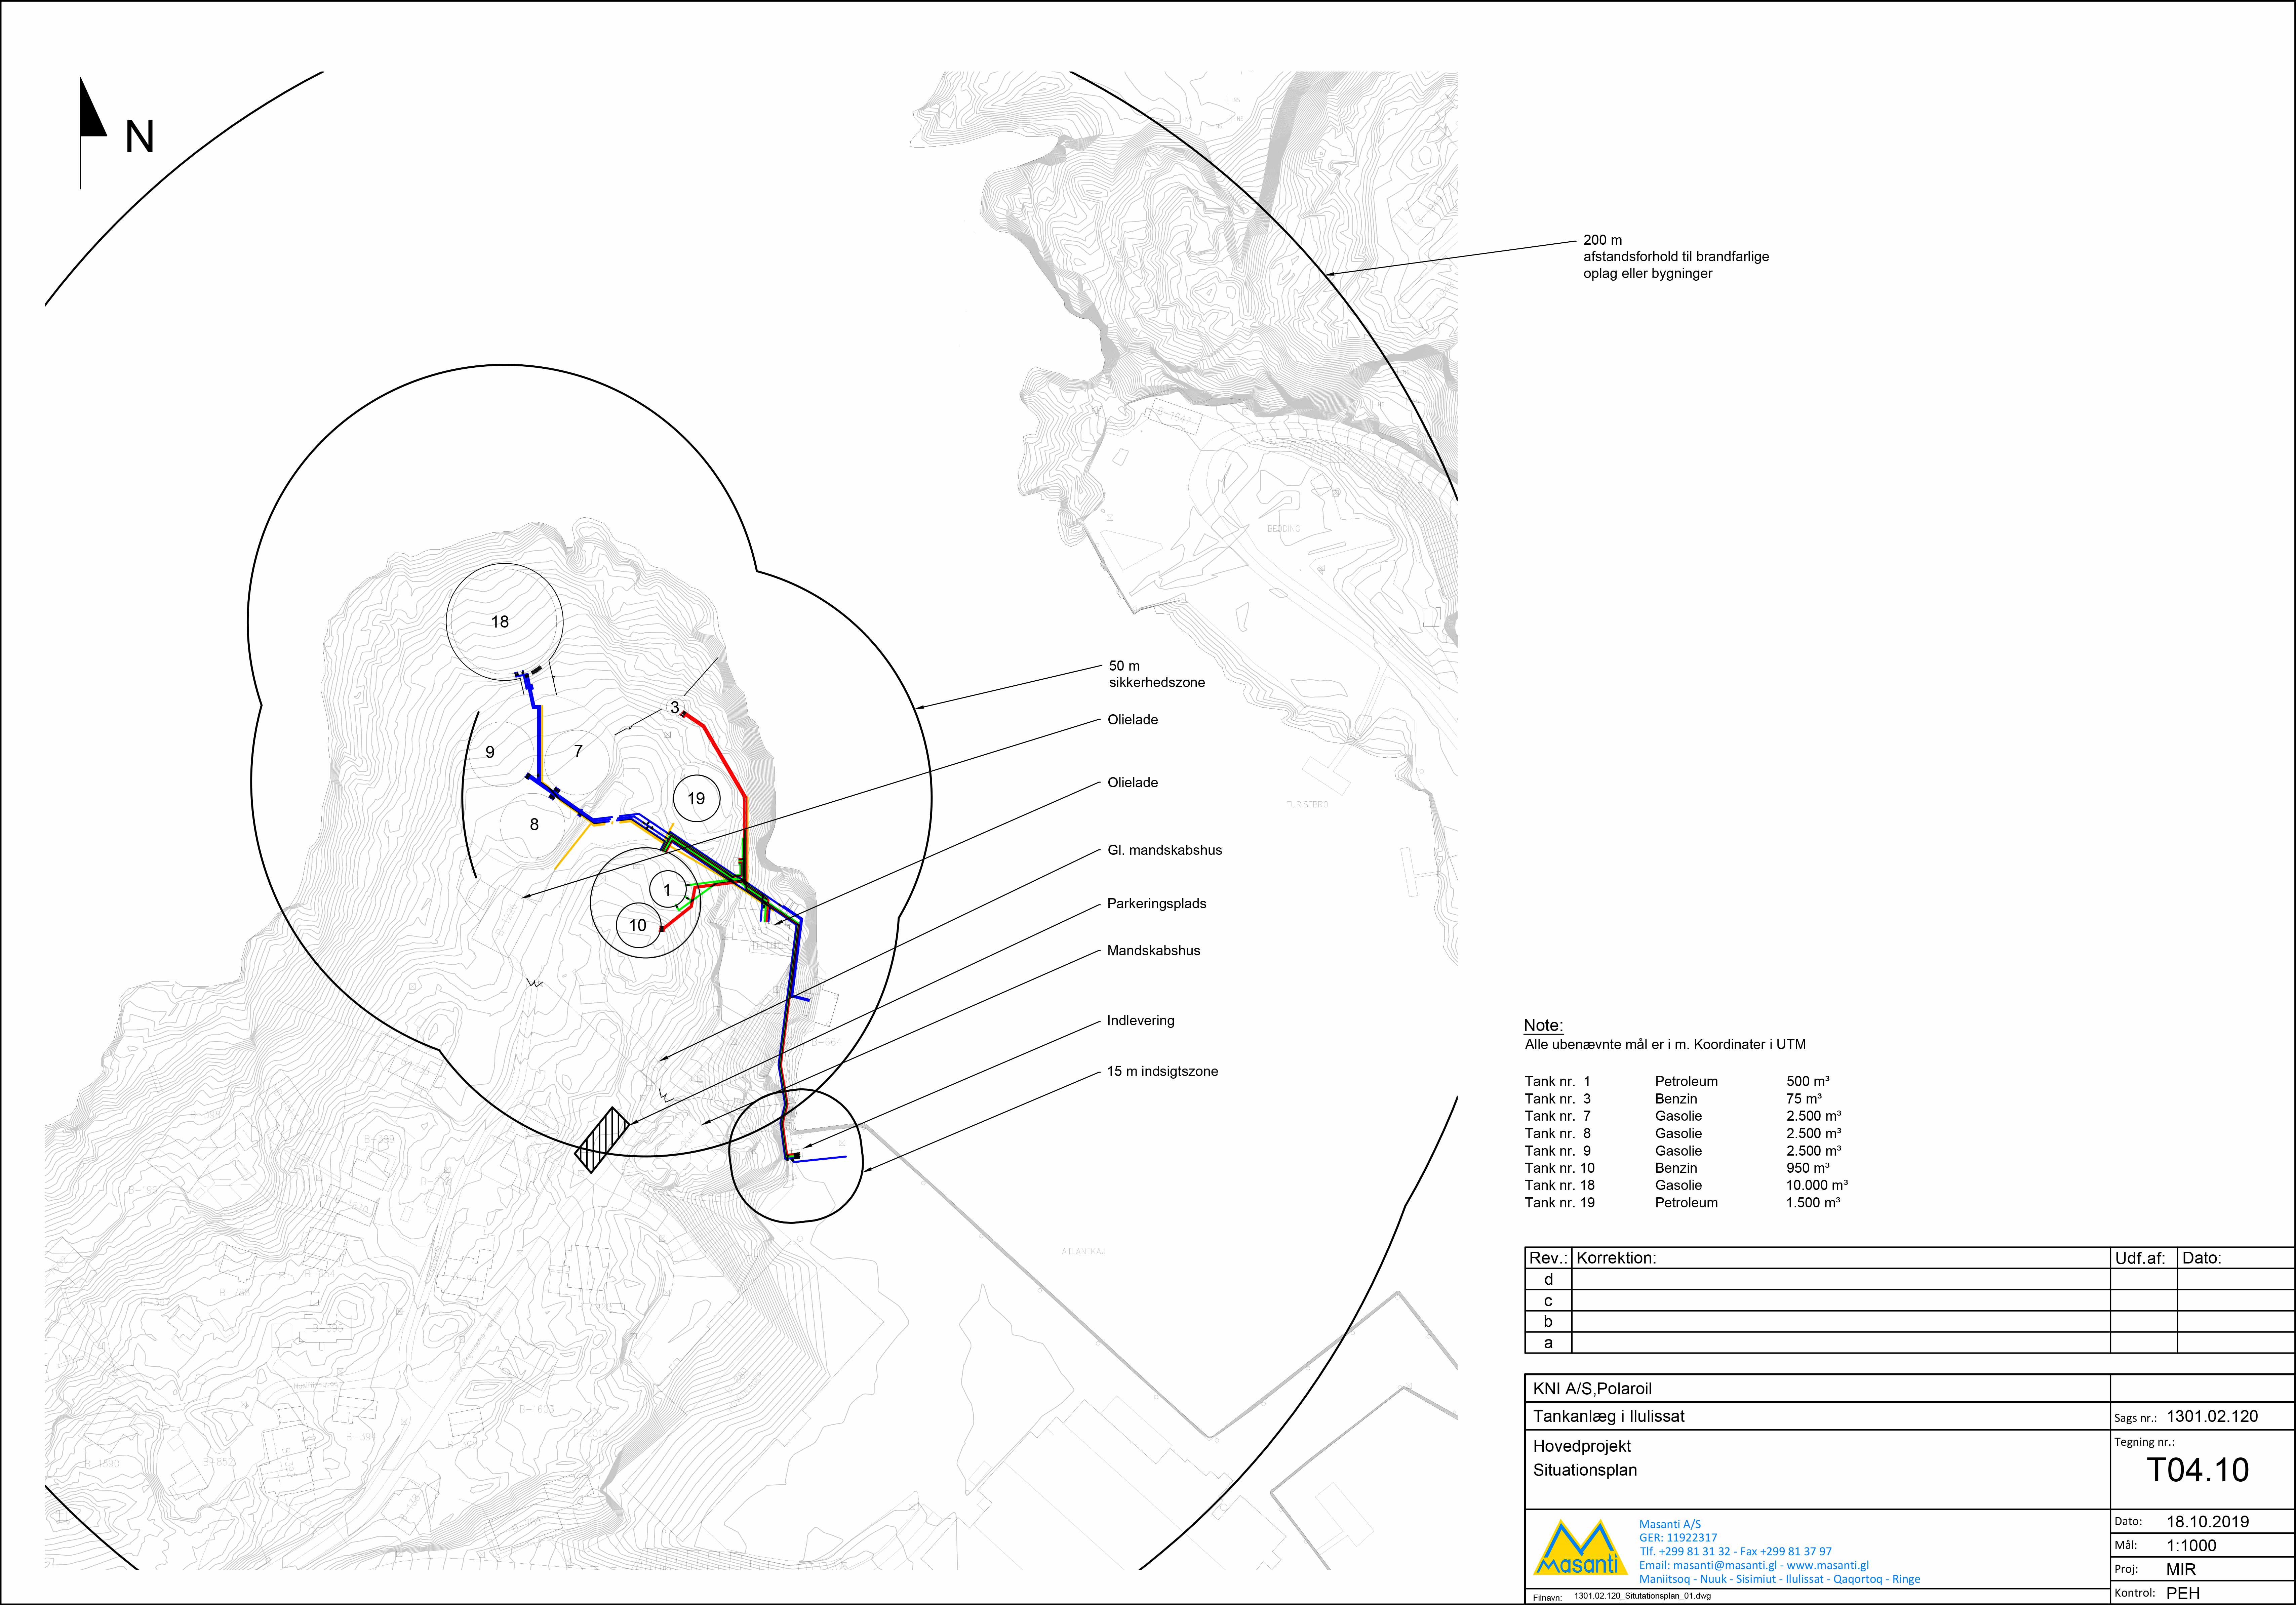Click the 'Maniitsoq - Nuuk - Sisimiut' offices line
2296x1605 pixels.
coord(1780,1580)
